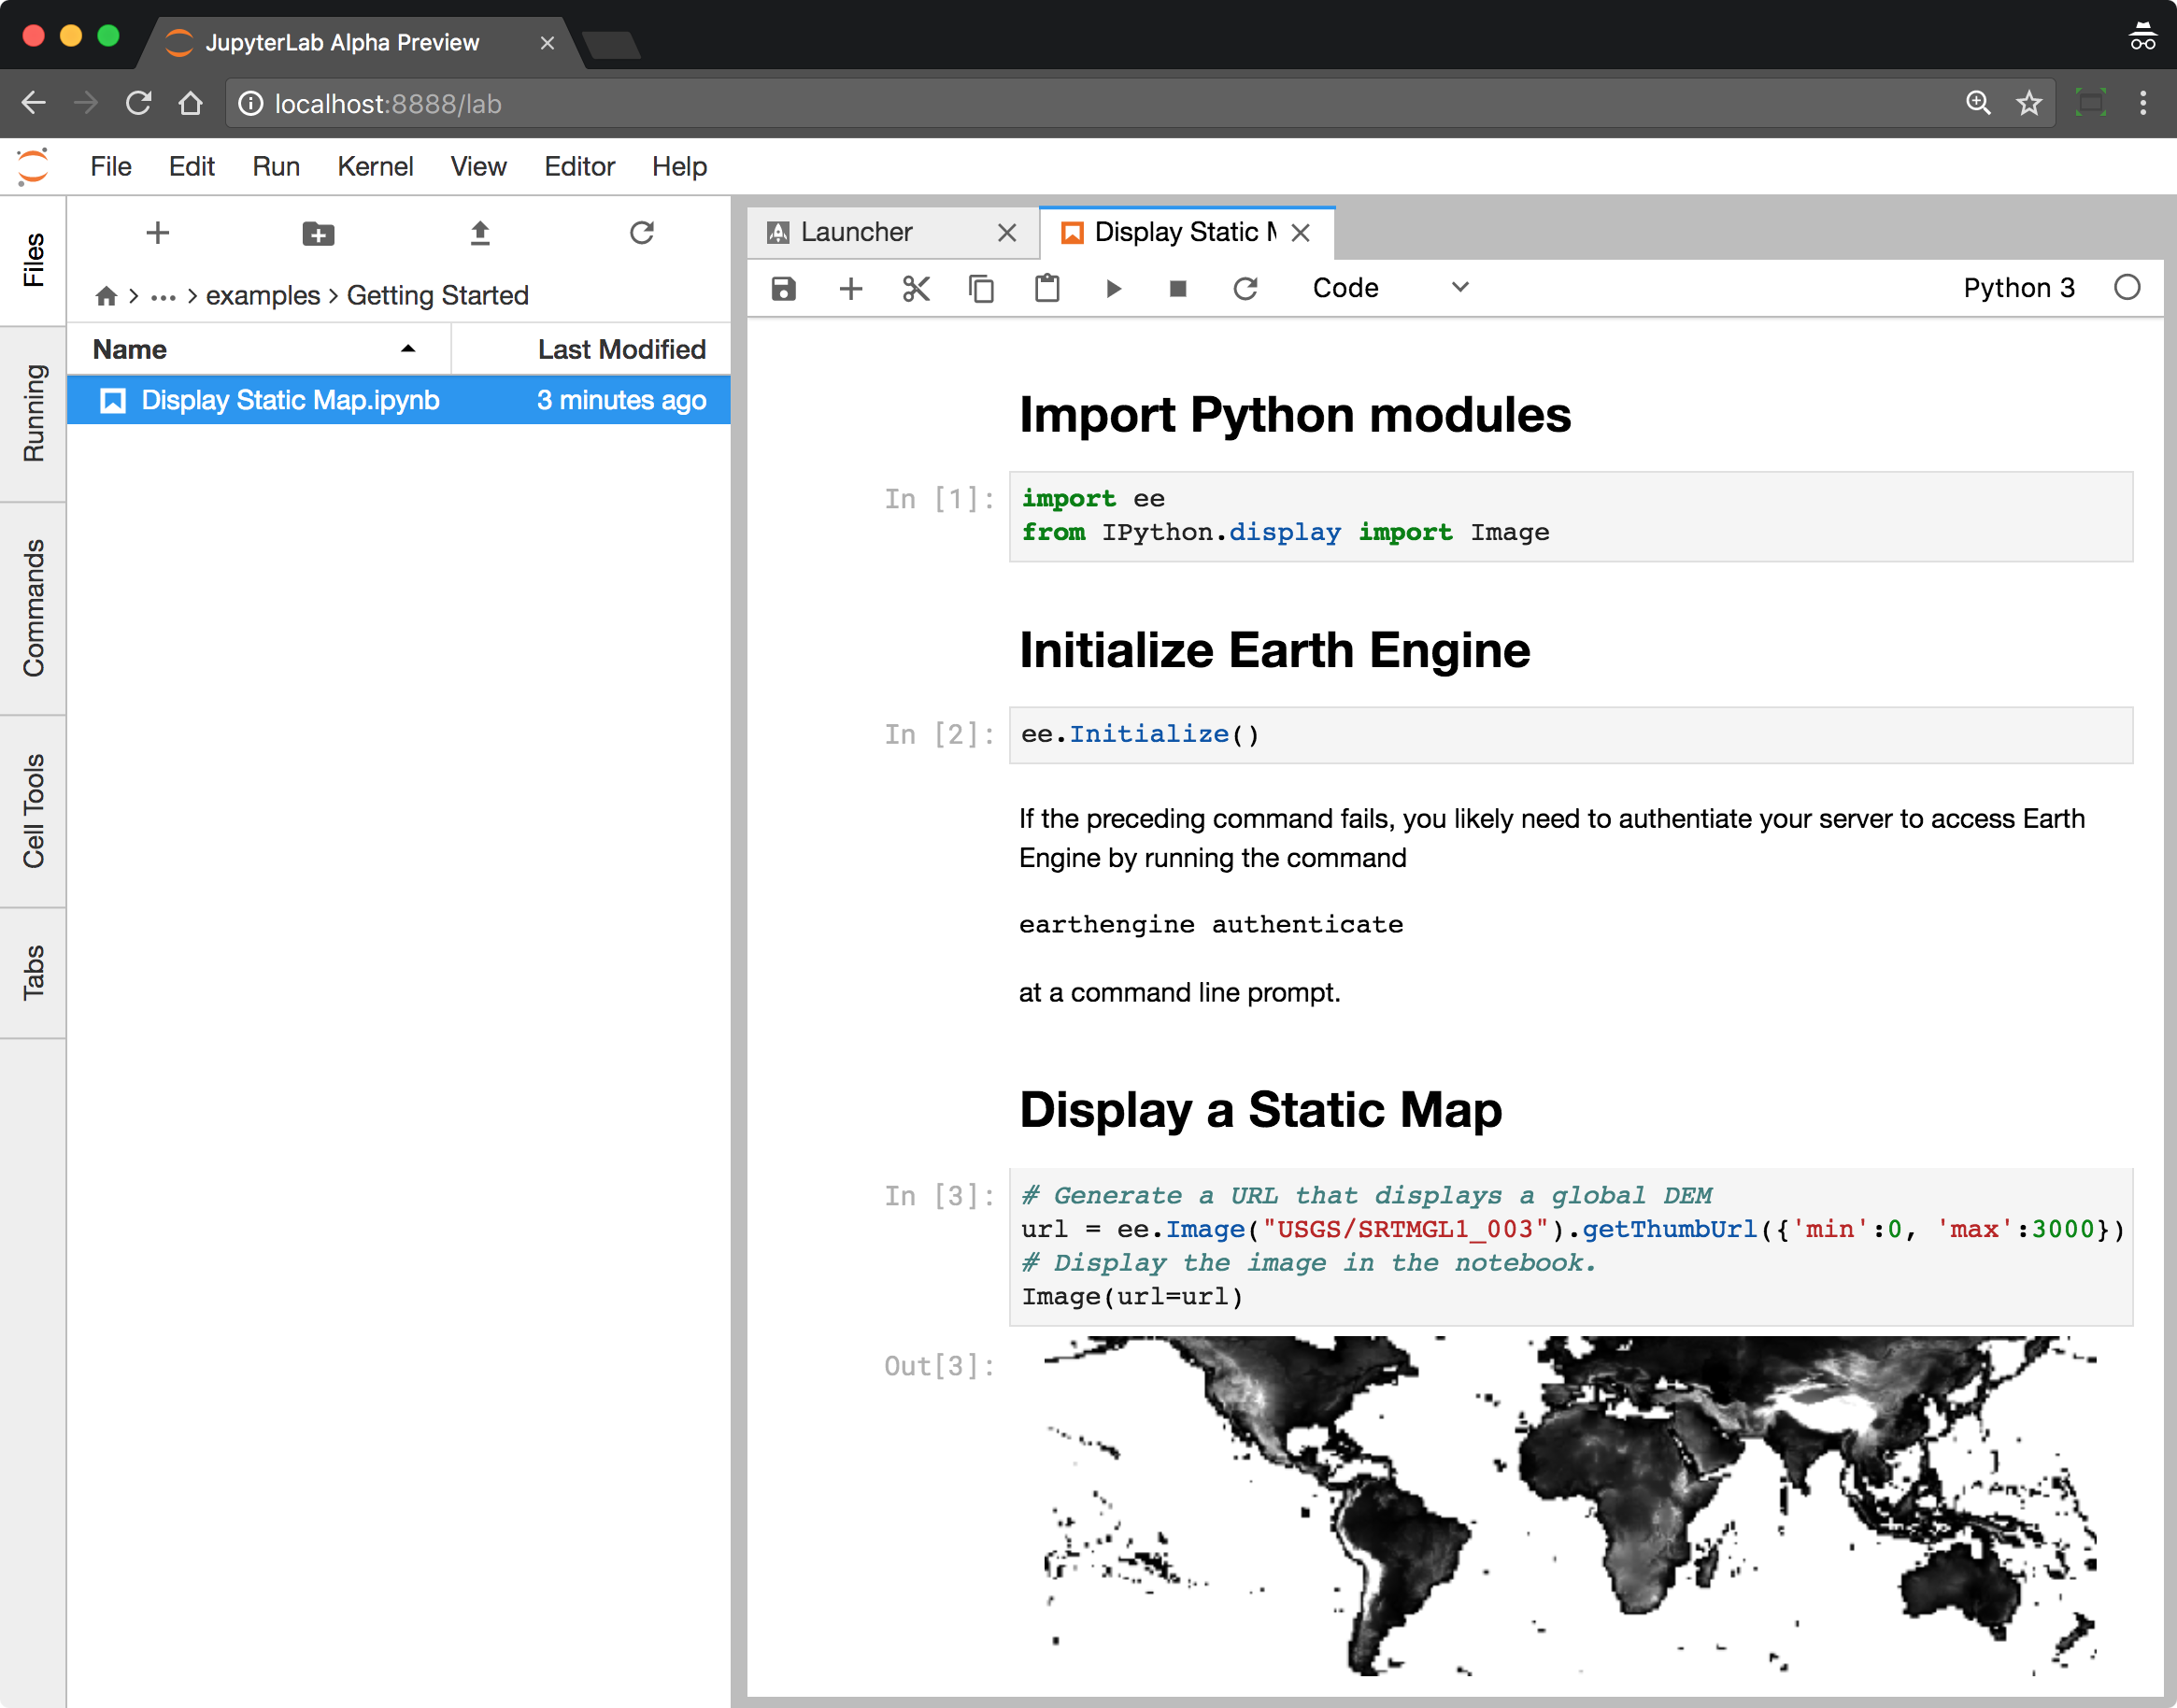Click the cut cell icon
The image size is (2177, 1708).
[916, 288]
